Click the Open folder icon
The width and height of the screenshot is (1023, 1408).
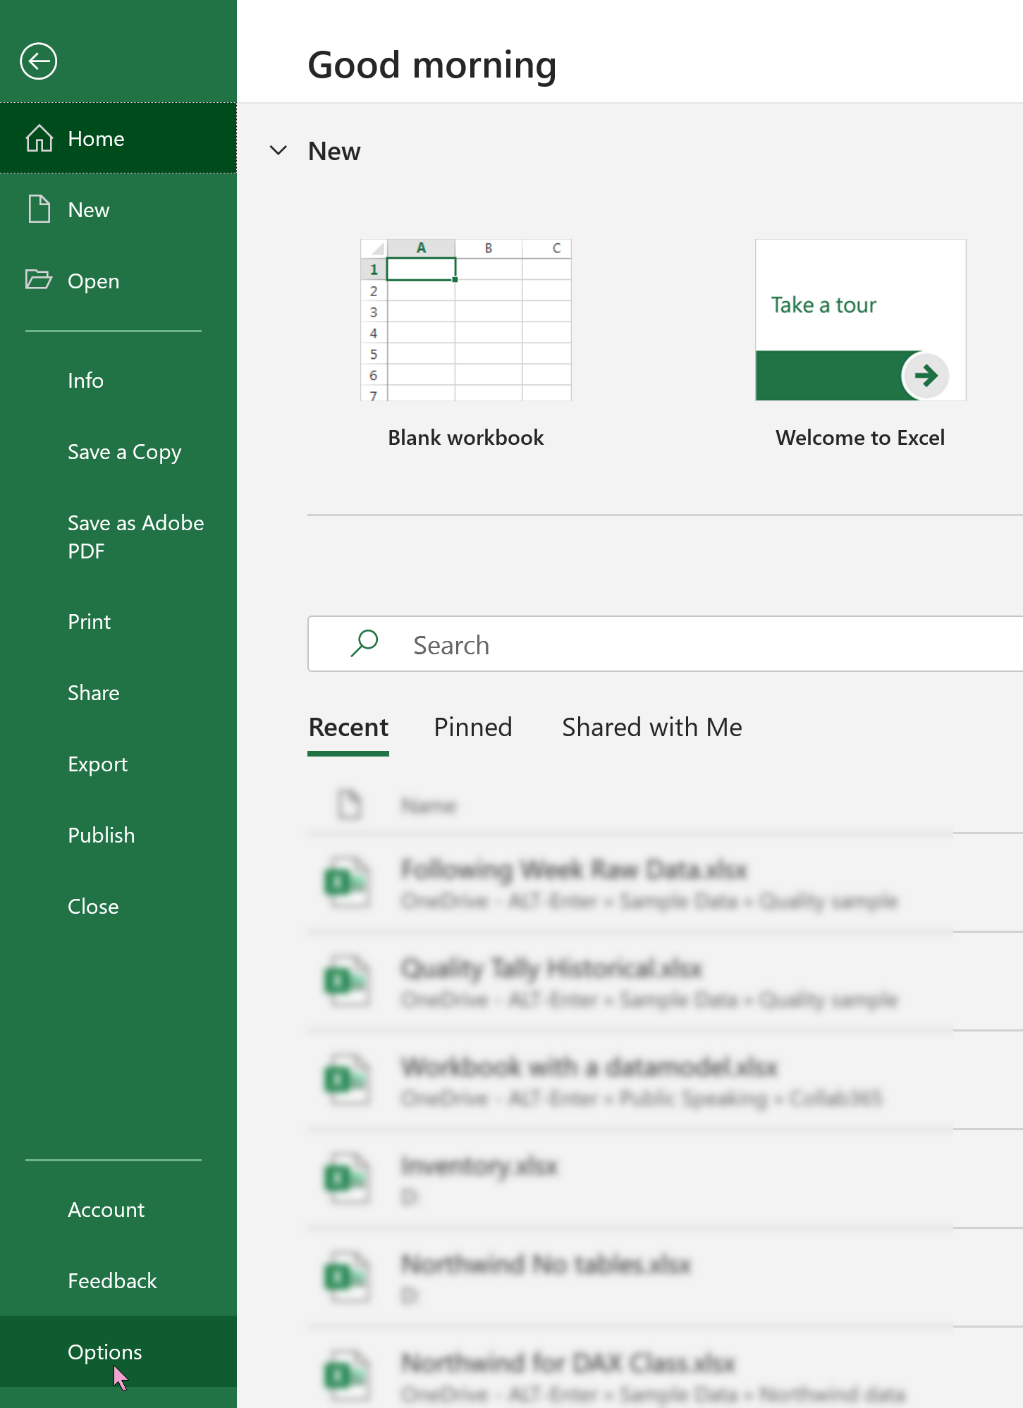[x=39, y=279]
